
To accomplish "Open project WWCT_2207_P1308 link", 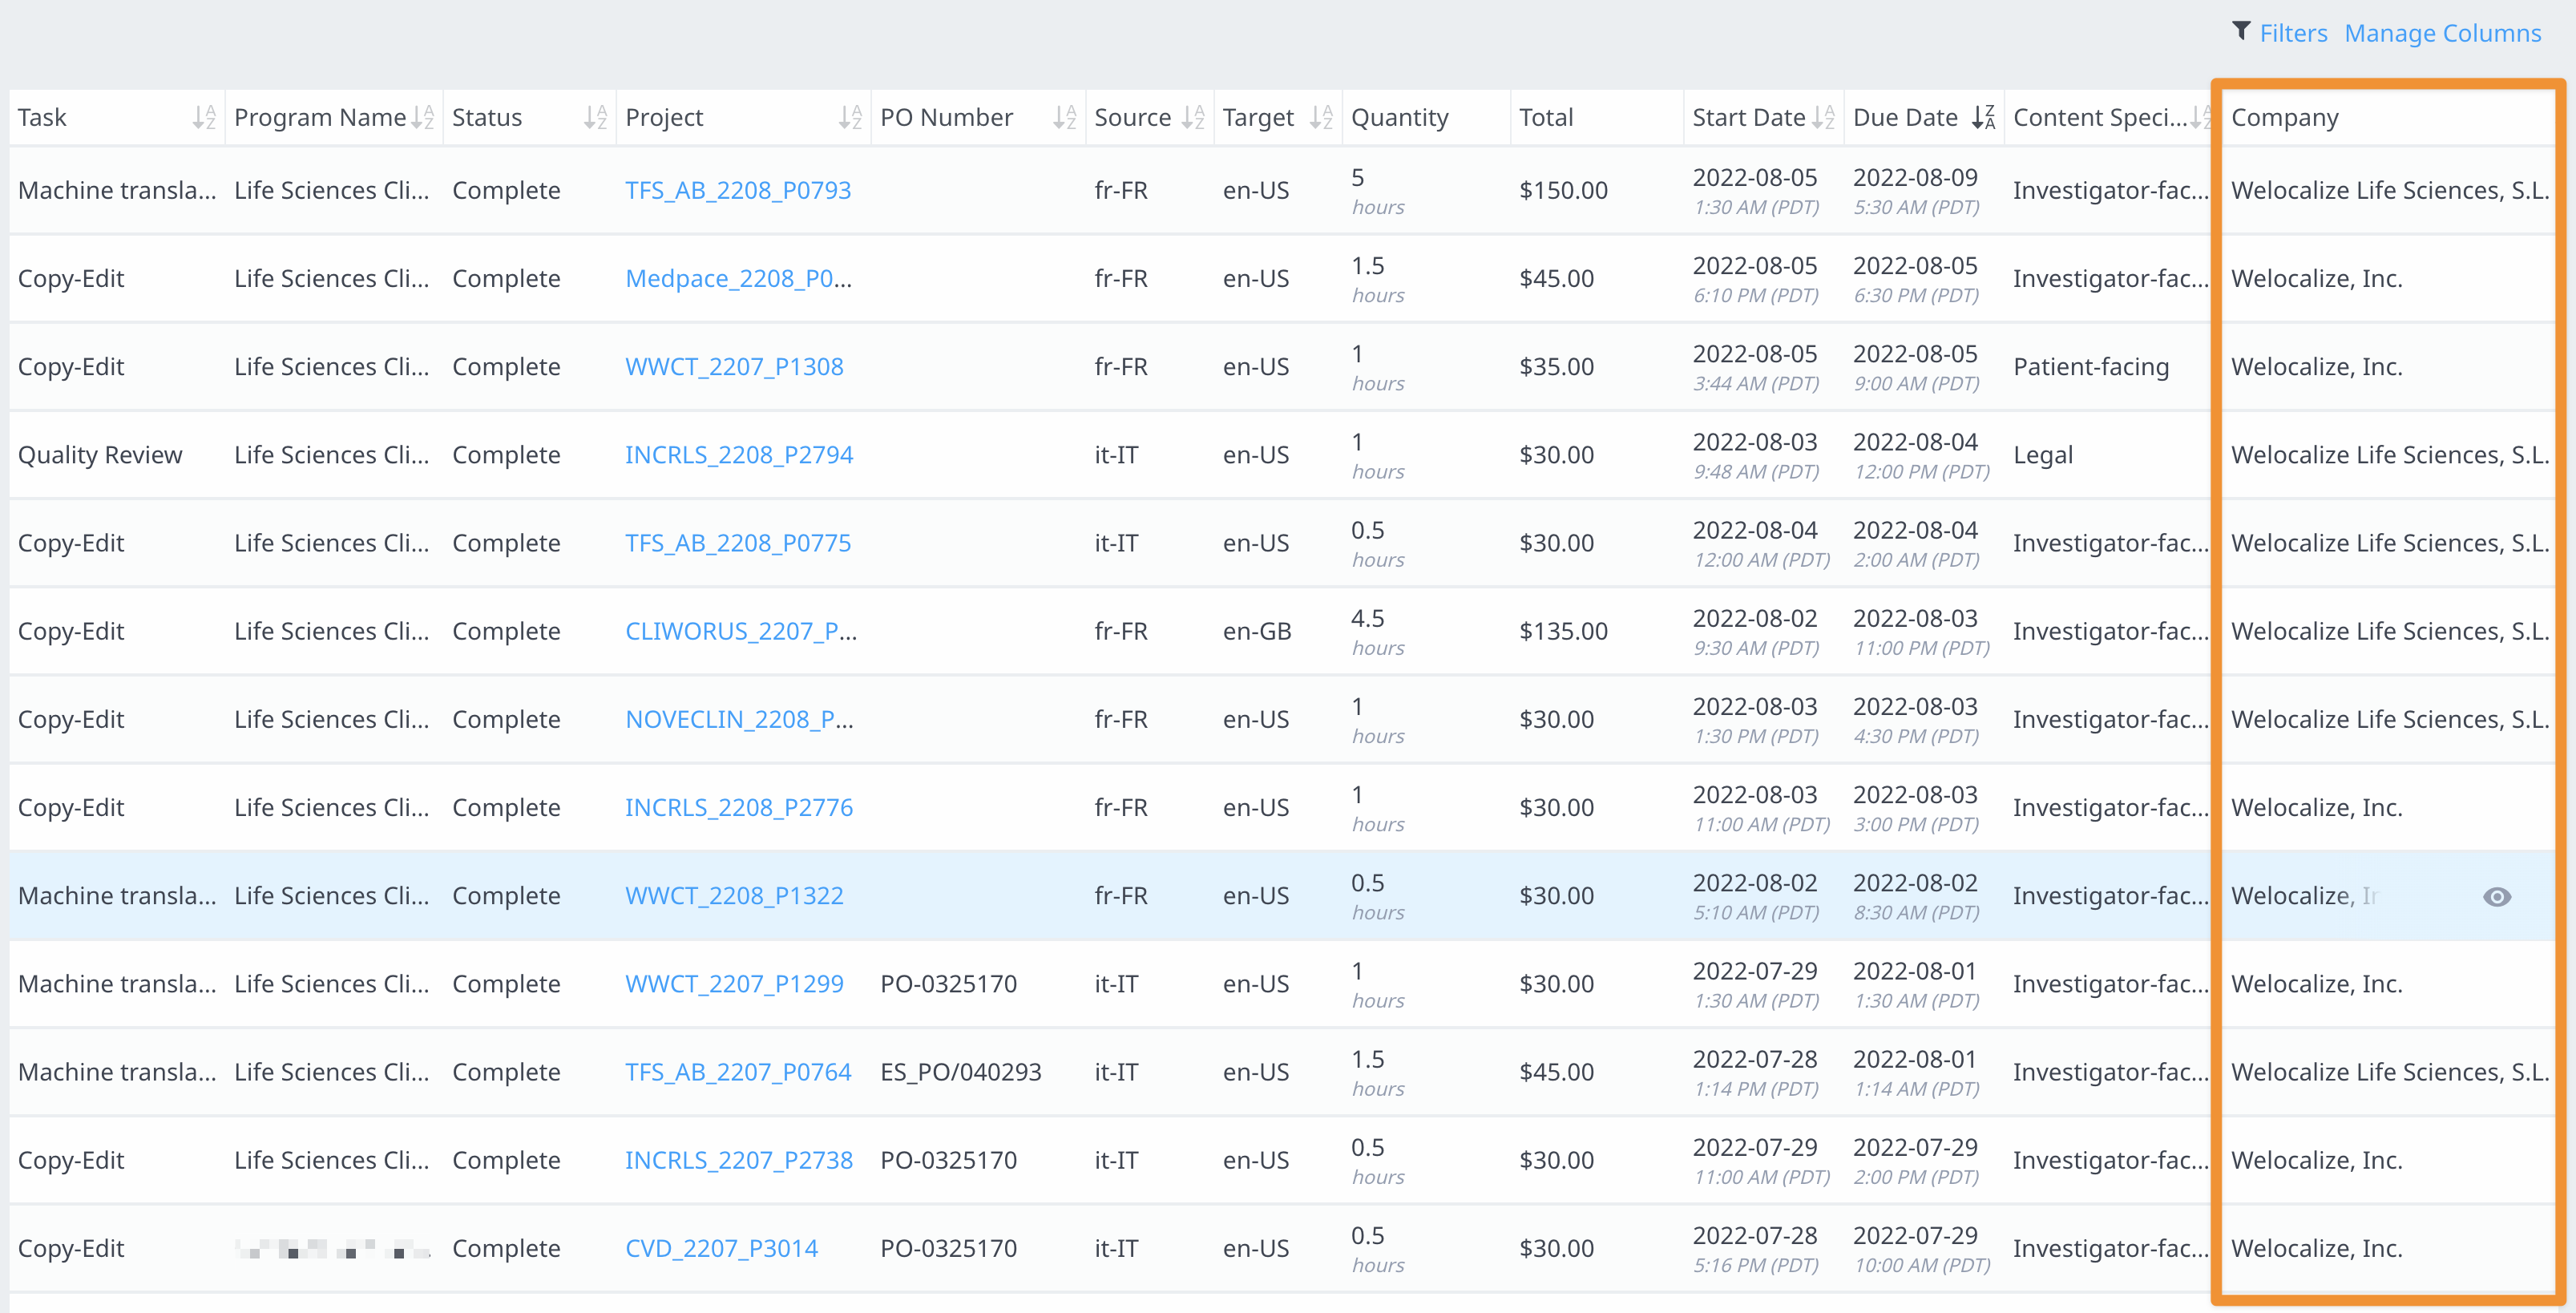I will pos(734,367).
